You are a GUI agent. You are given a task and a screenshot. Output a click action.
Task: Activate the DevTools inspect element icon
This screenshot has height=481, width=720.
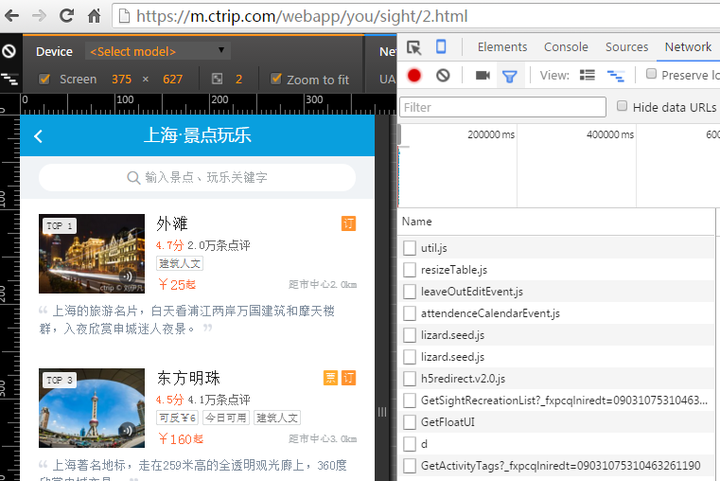click(413, 47)
